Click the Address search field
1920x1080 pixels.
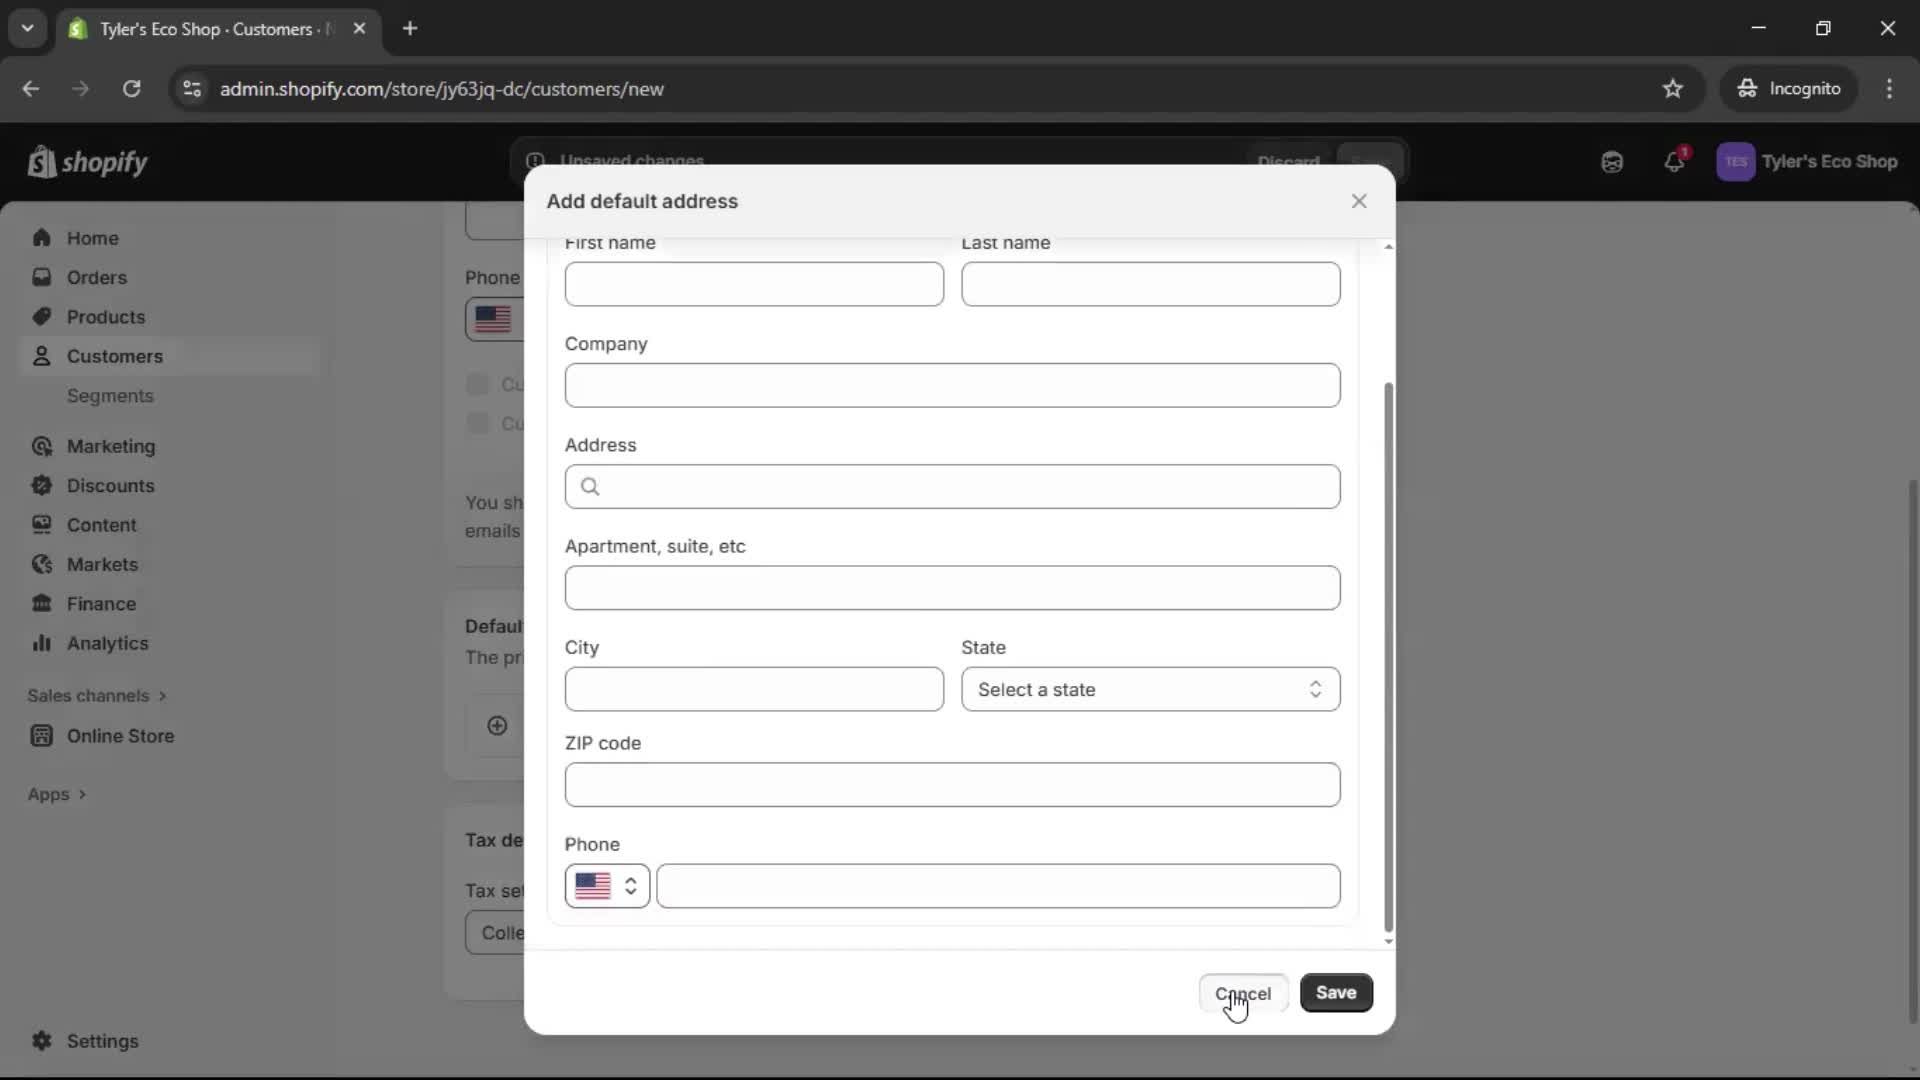(951, 487)
